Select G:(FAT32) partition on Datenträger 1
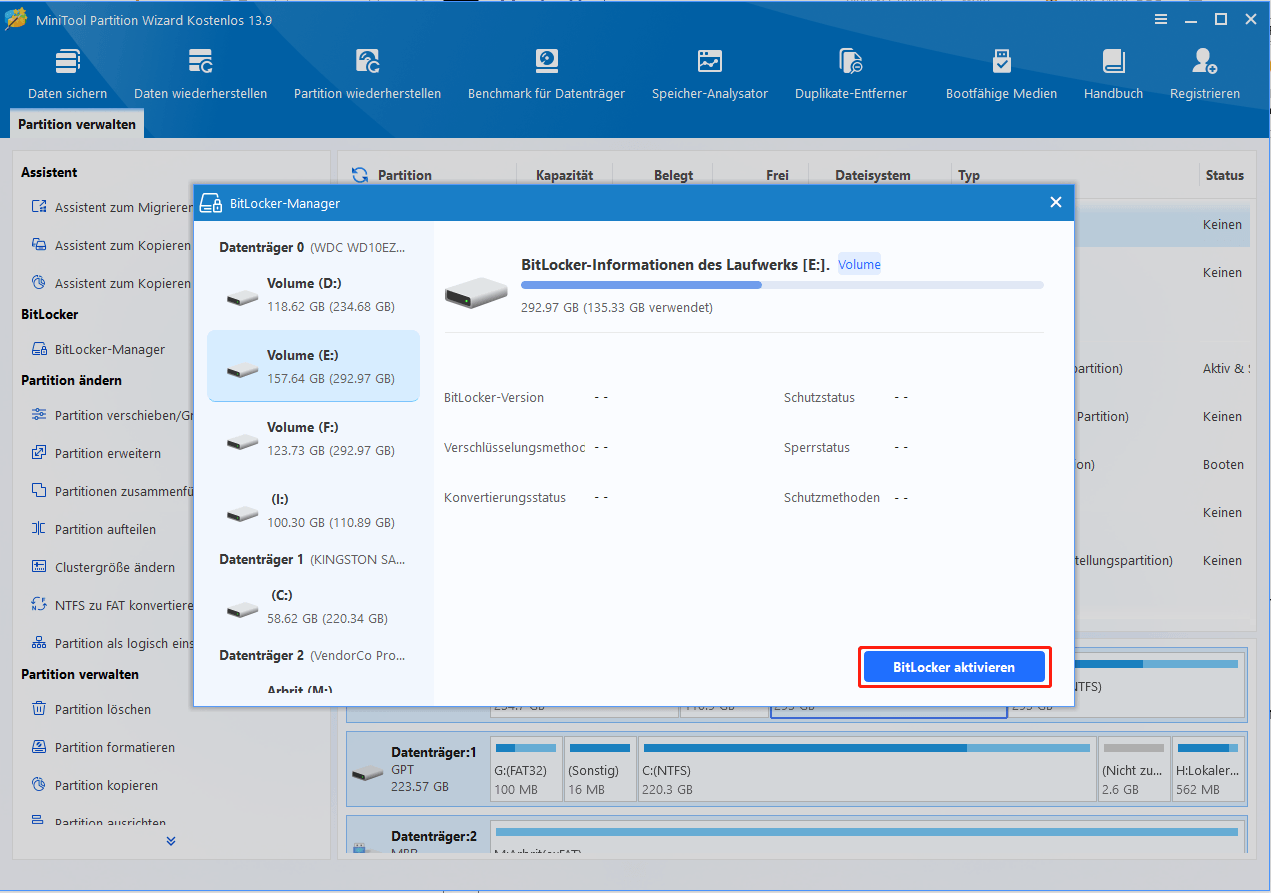Screen dimensions: 1271x893 (524, 769)
